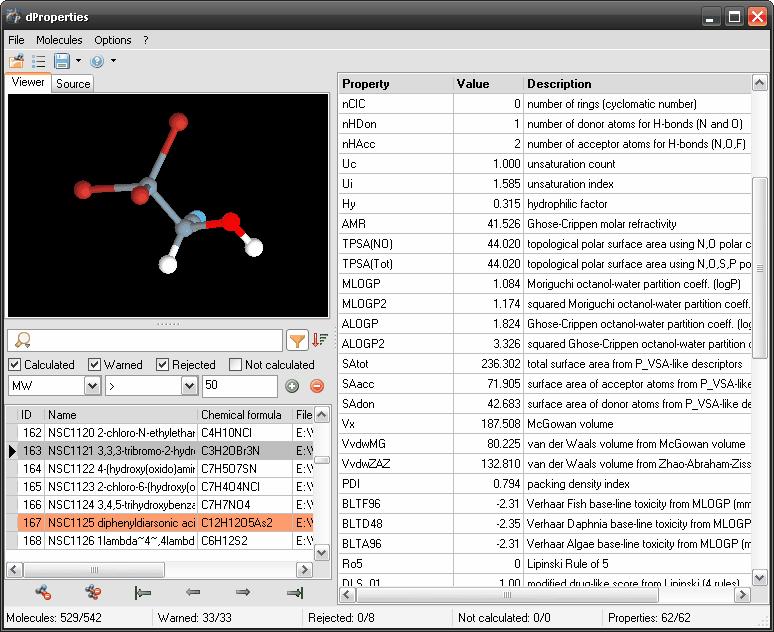Screen dimensions: 774x632
Task: Open the MW property dropdown
Action: [93, 386]
